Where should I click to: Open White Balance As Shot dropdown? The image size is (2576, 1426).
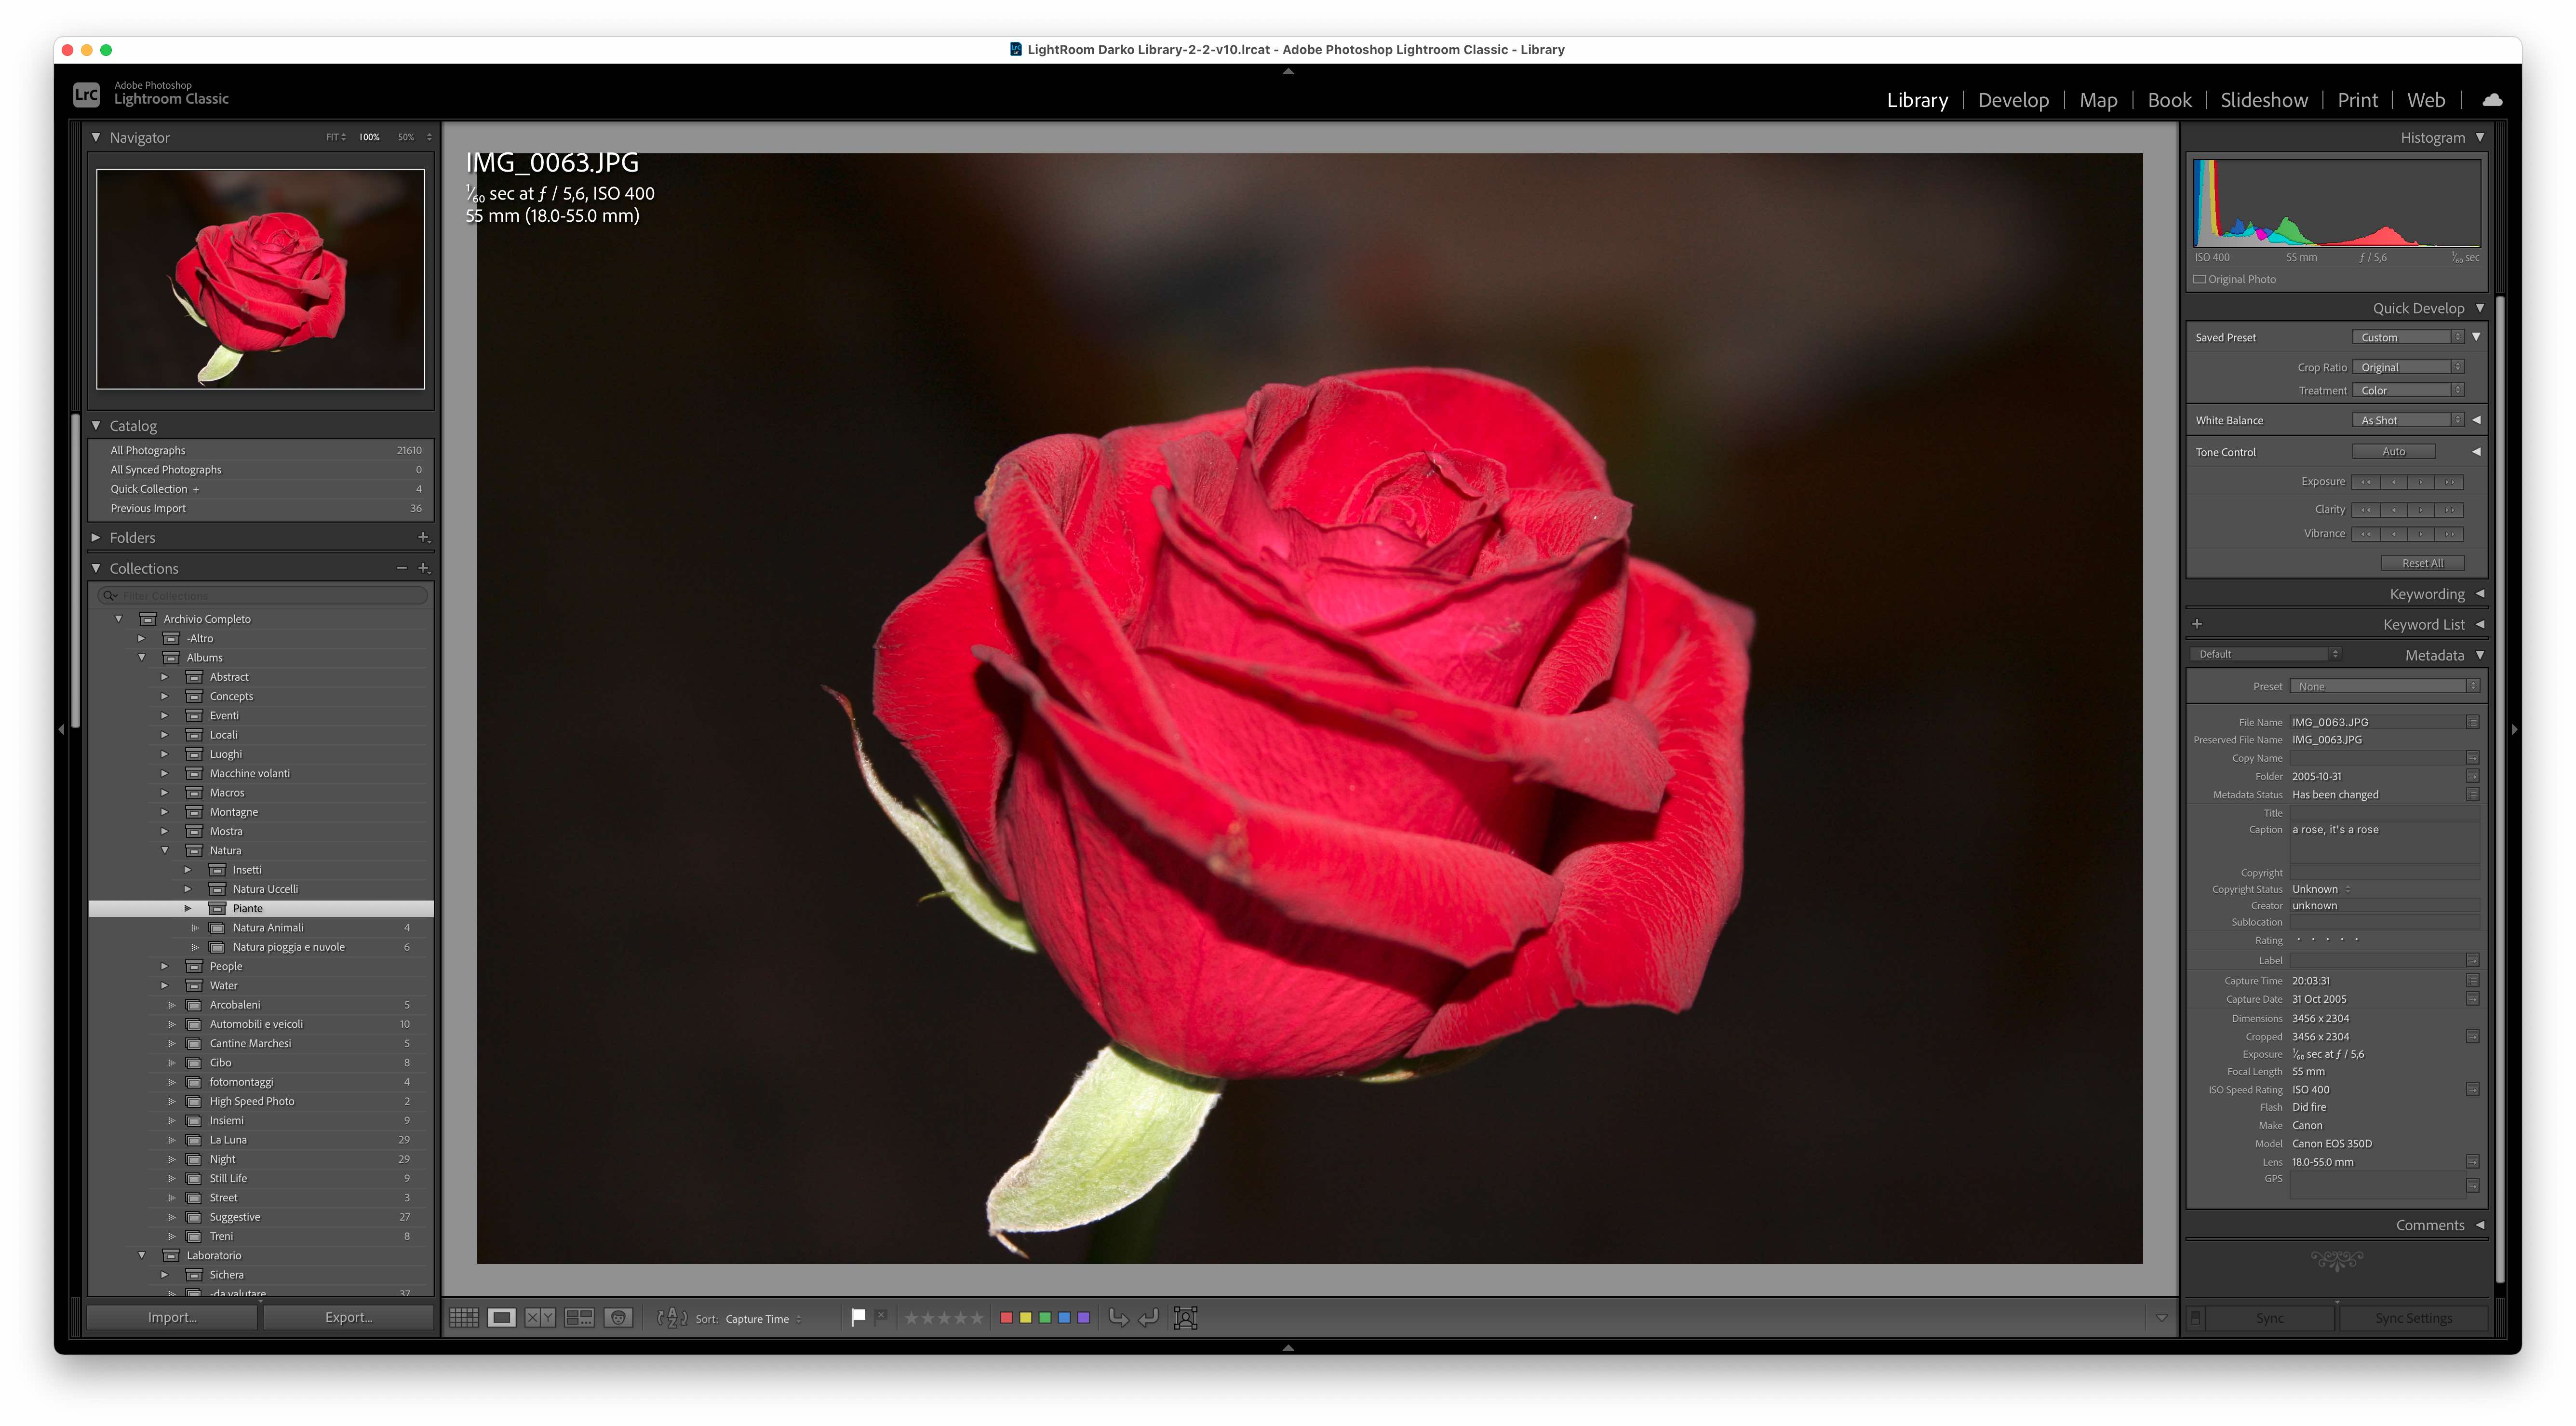point(2408,421)
